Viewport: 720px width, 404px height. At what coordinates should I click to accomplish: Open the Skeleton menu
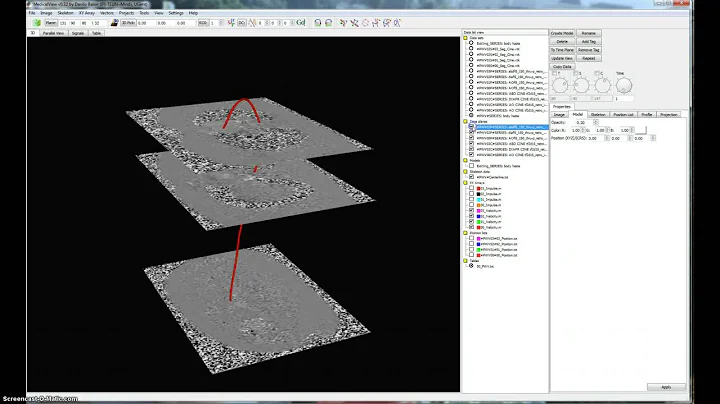click(x=65, y=13)
